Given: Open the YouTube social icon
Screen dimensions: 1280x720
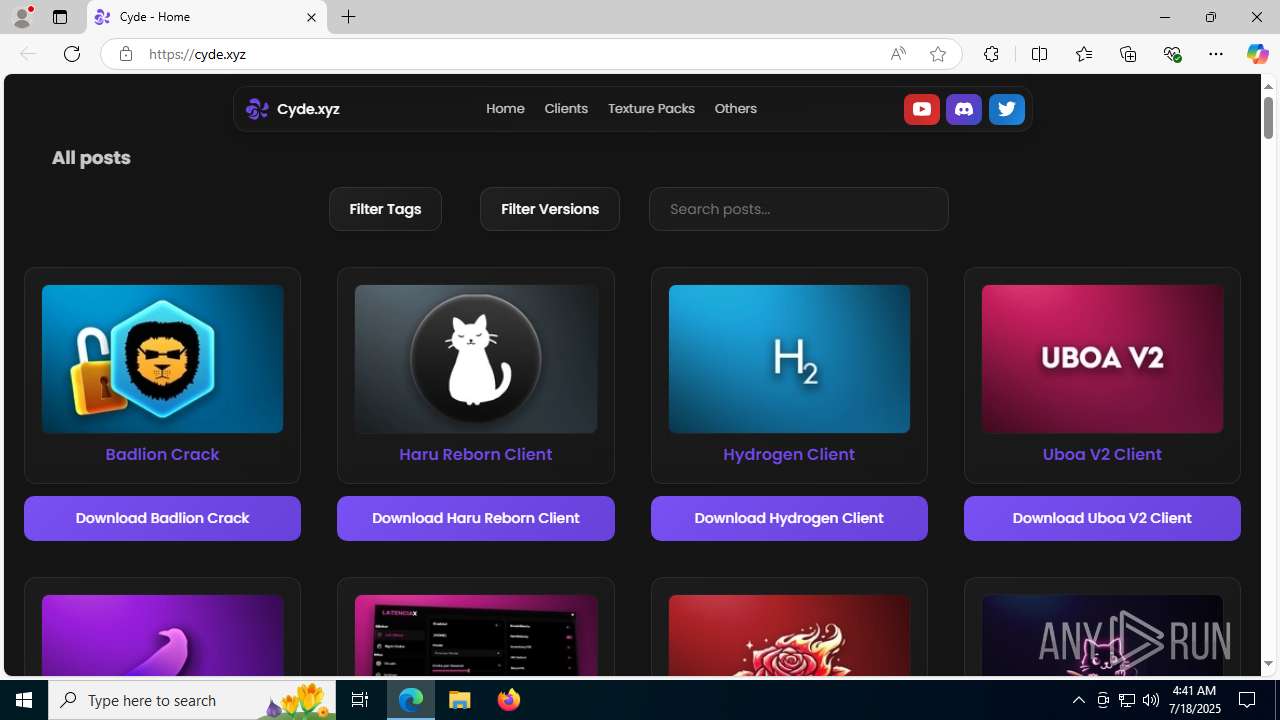Looking at the screenshot, I should point(921,109).
